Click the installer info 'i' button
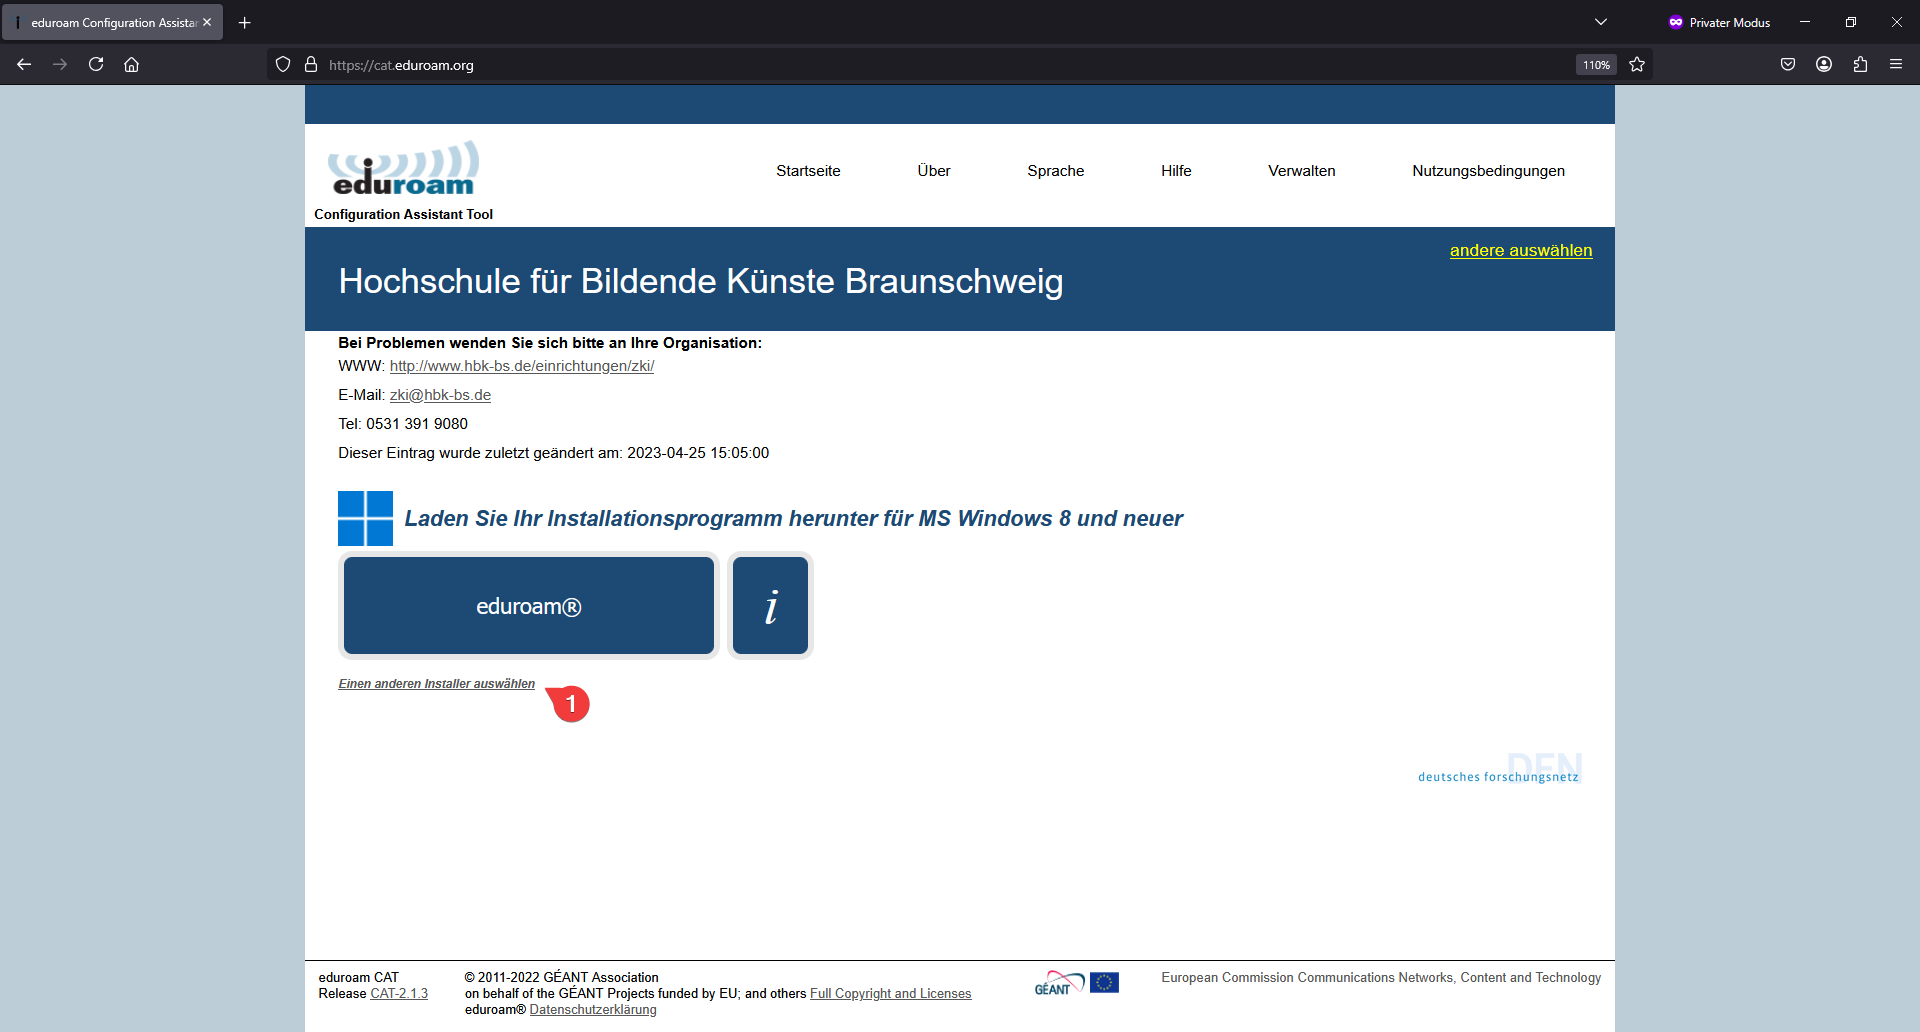1920x1032 pixels. (x=770, y=606)
